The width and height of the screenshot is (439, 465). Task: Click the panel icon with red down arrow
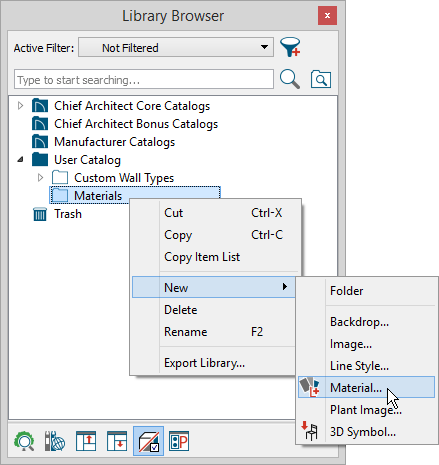click(117, 441)
